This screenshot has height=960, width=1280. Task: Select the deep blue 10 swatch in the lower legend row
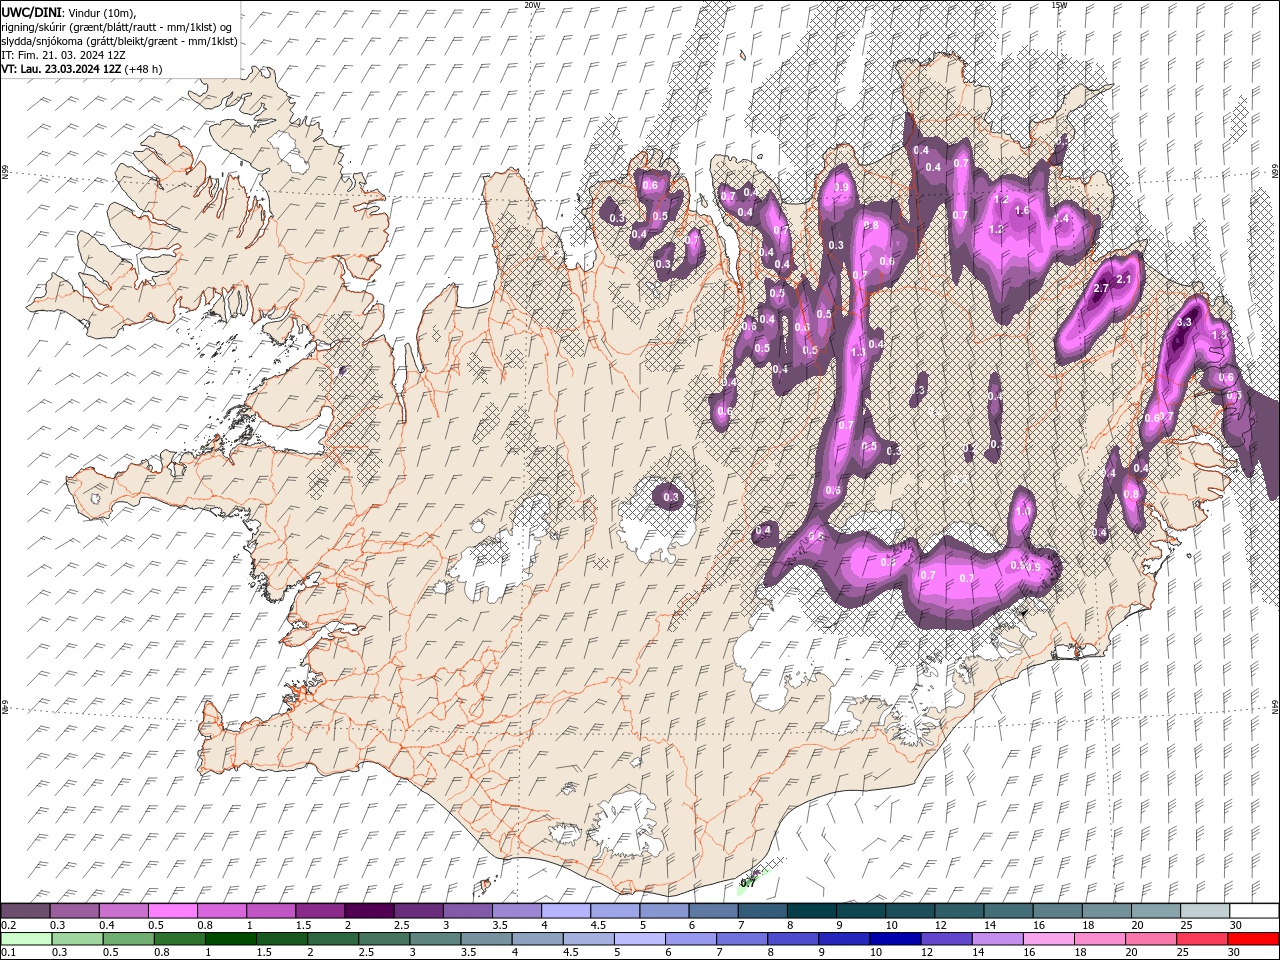click(894, 939)
